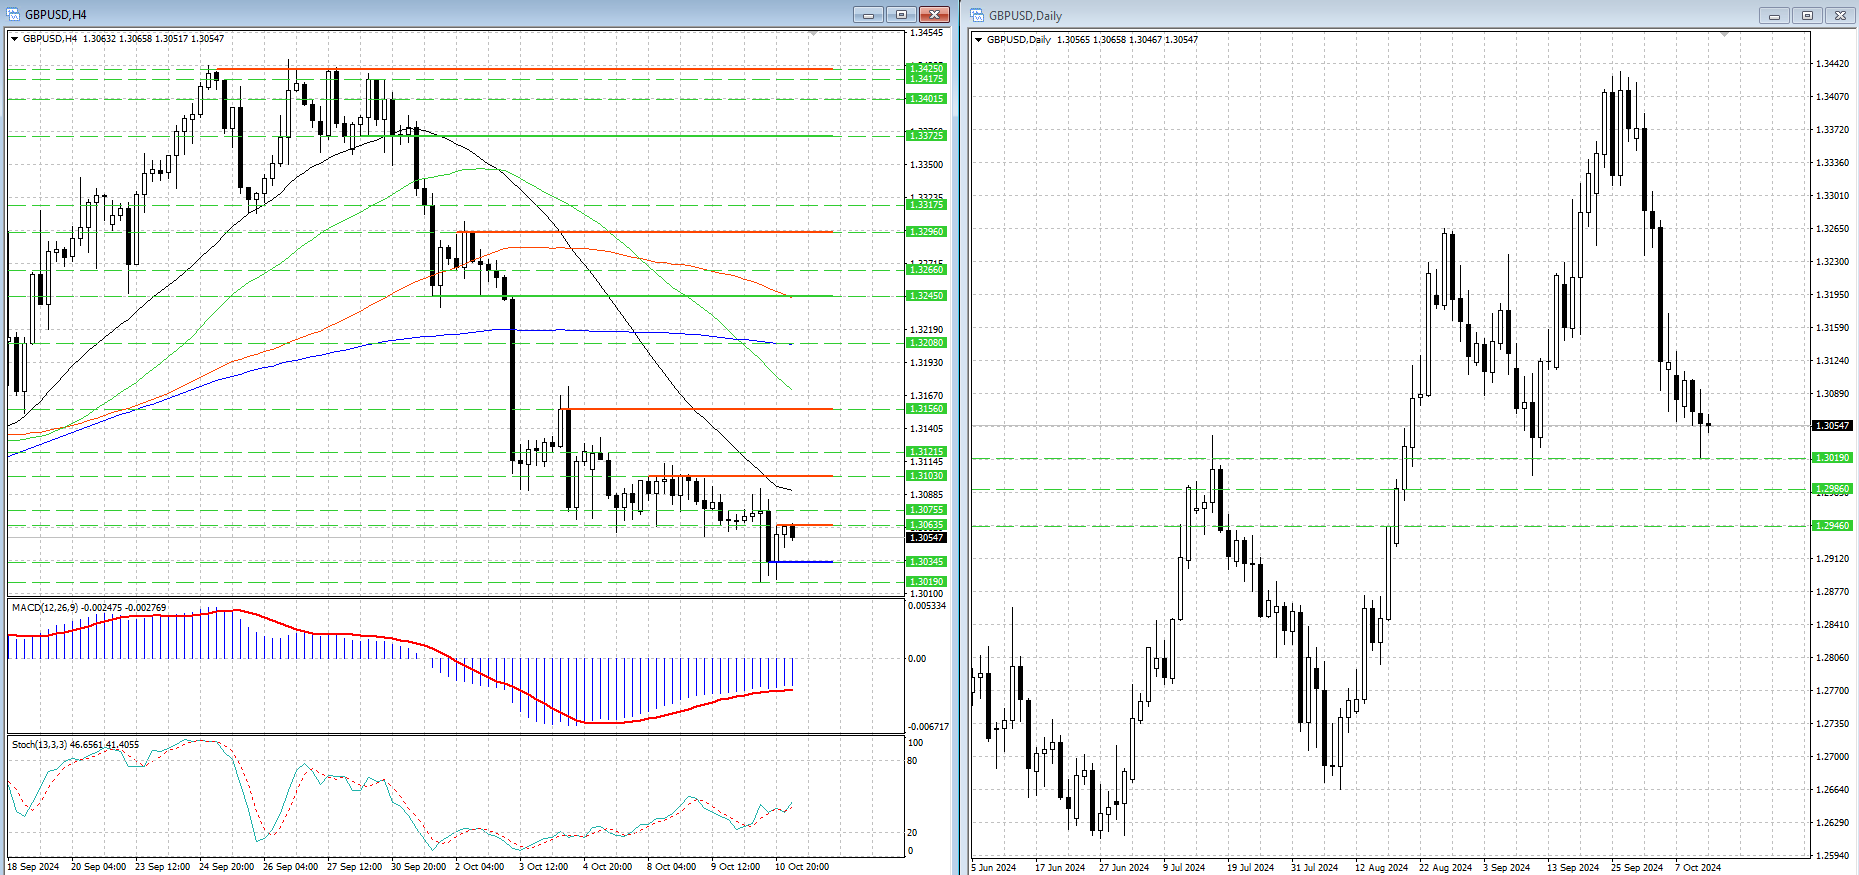1859x875 pixels.
Task: Click the chart shift marker on H4 chart
Action: [x=813, y=34]
